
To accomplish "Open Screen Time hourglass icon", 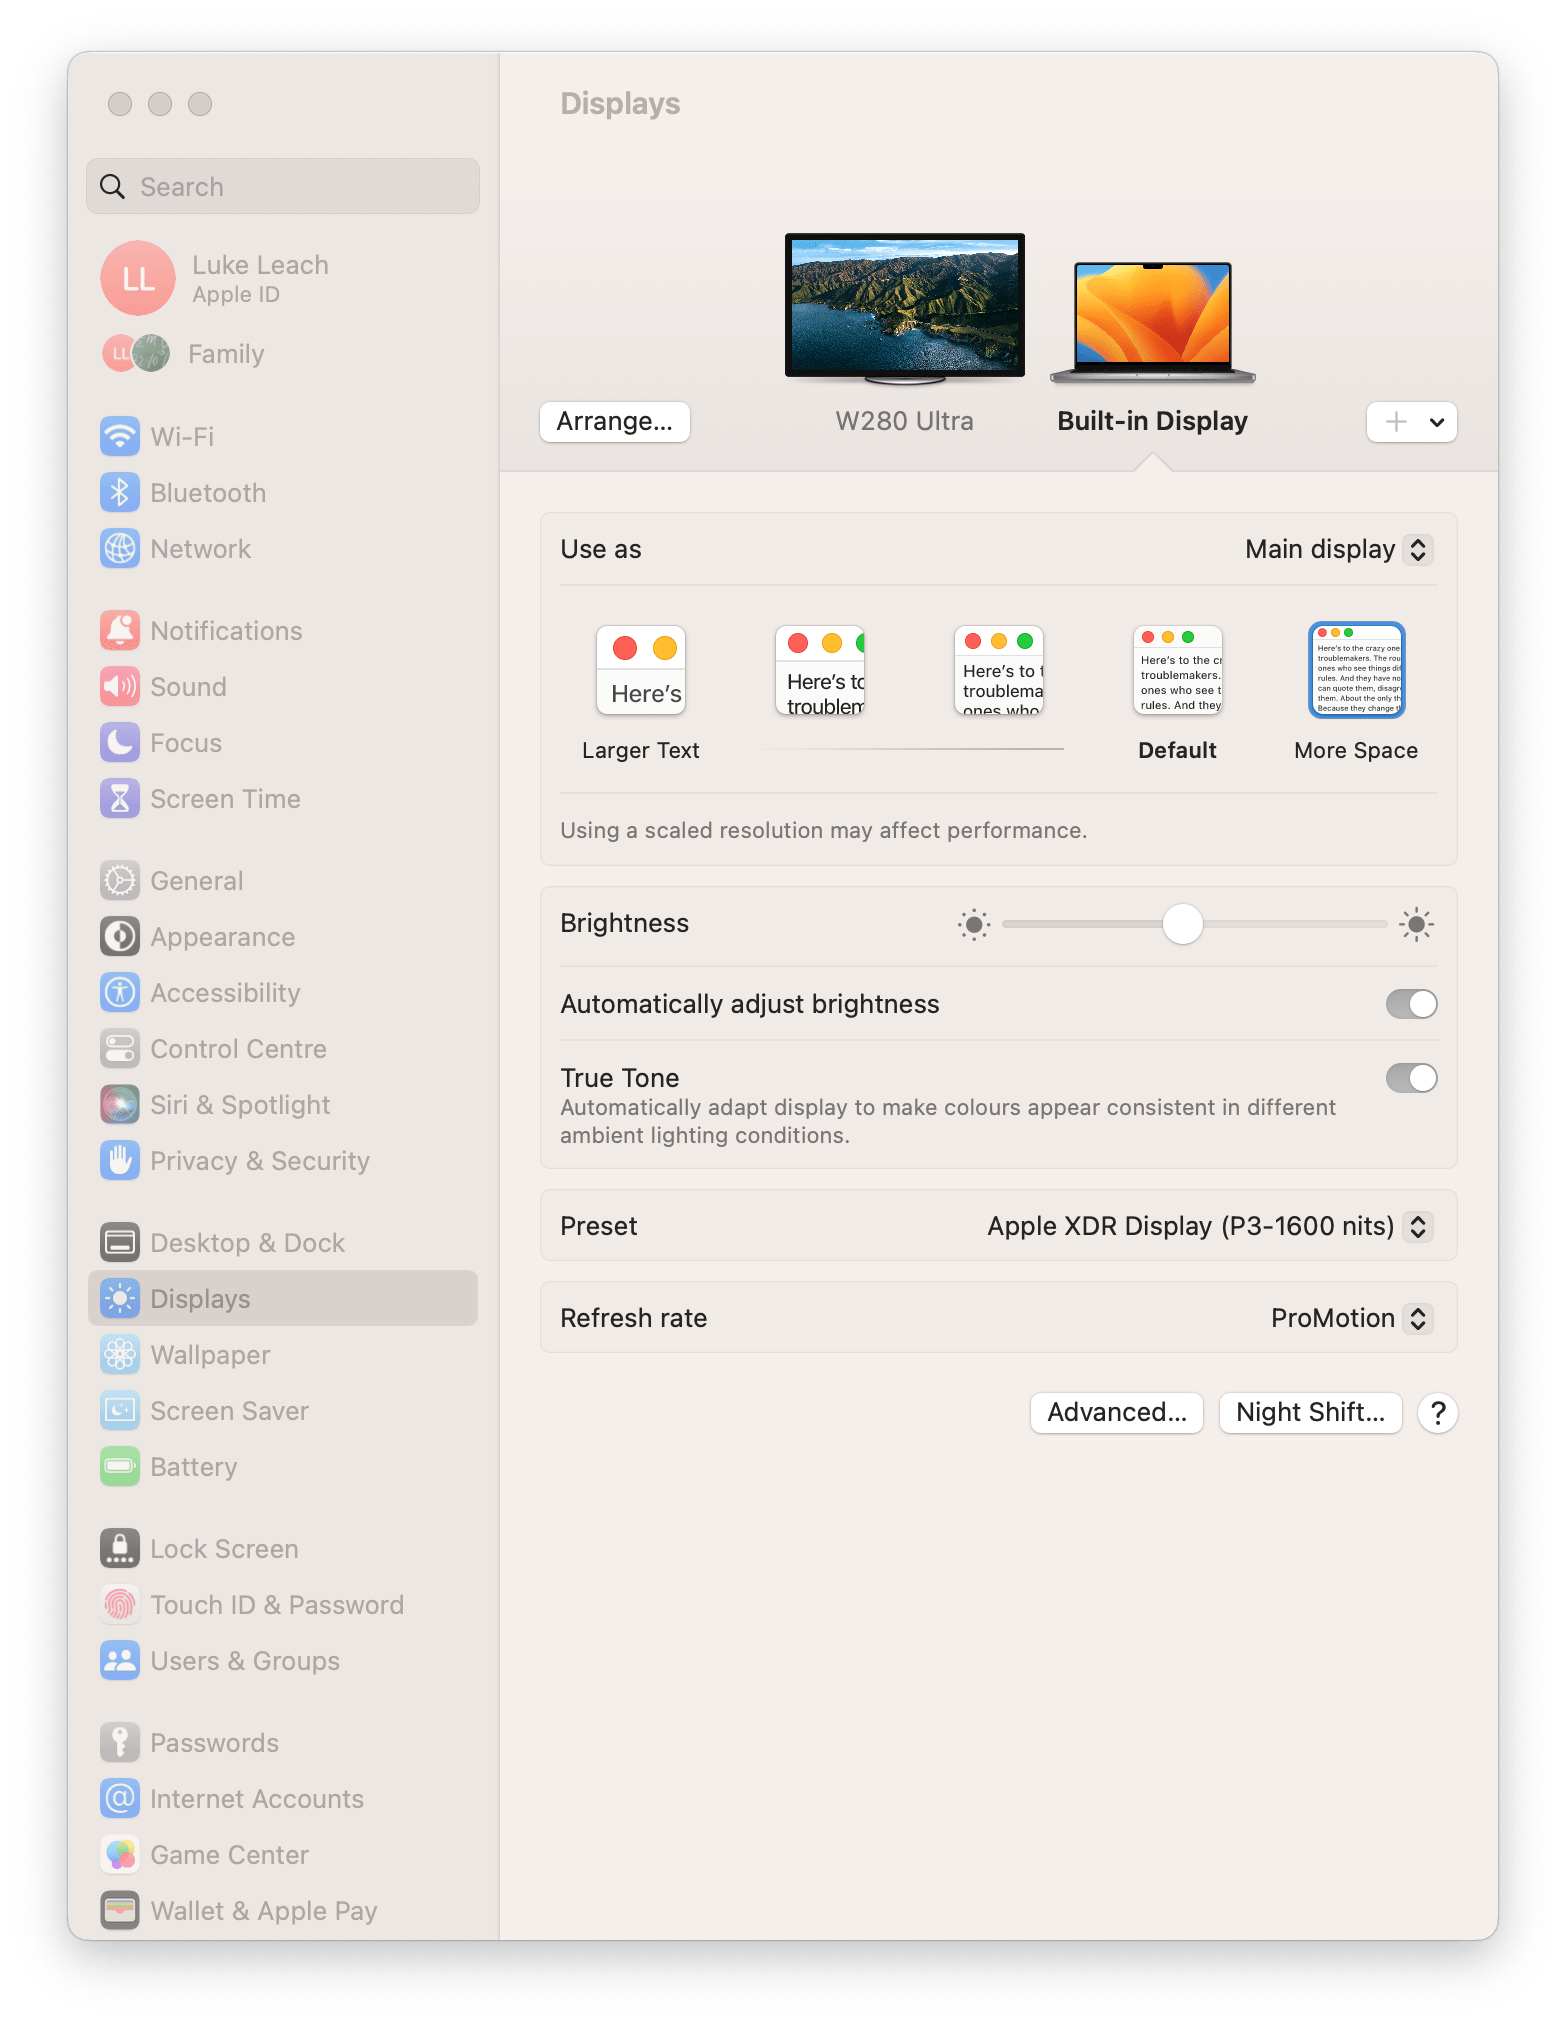I will [x=120, y=798].
